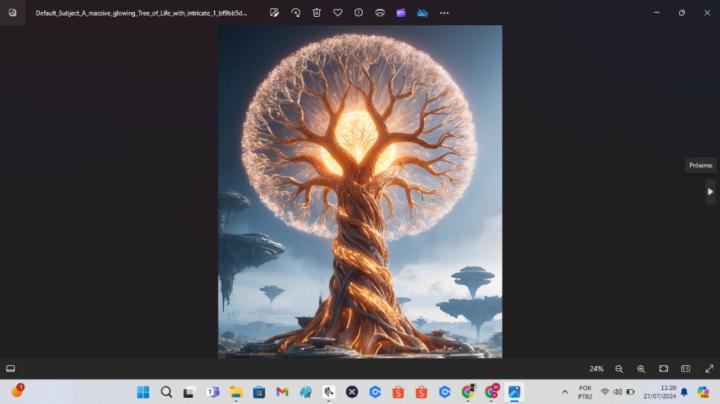Open clock showing 11:20 on taskbar
720x404 pixels.
(667, 392)
